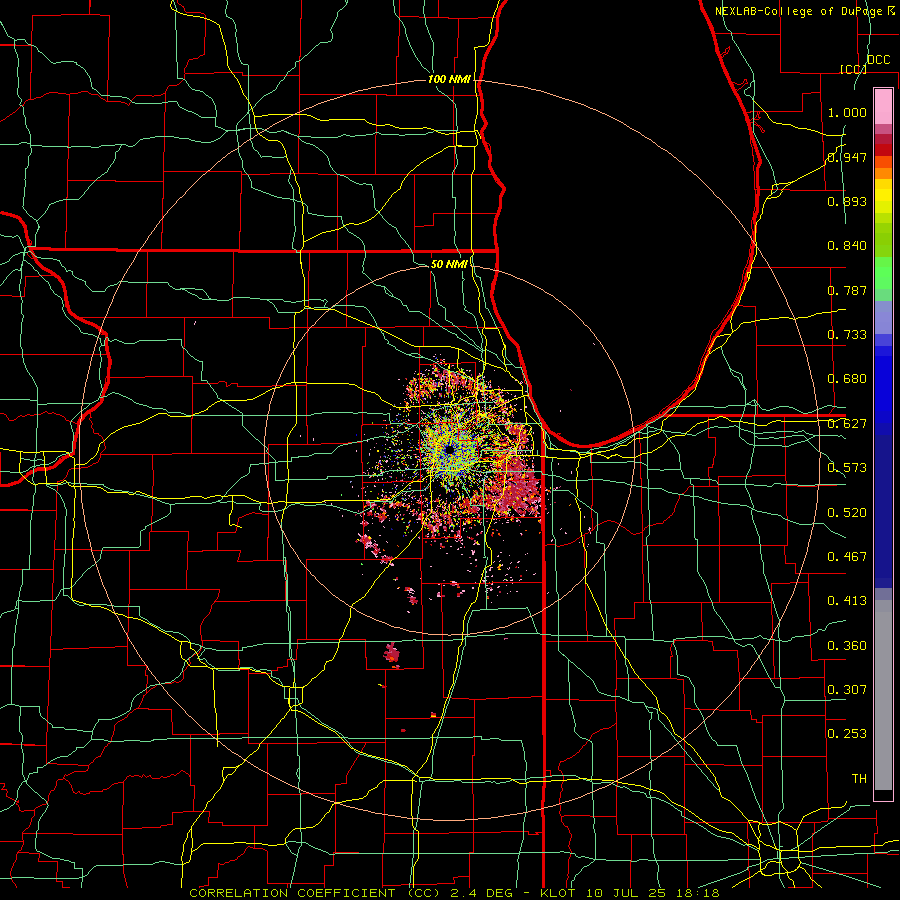Click the 1.000 legend value
The image size is (900, 900).
[x=847, y=112]
